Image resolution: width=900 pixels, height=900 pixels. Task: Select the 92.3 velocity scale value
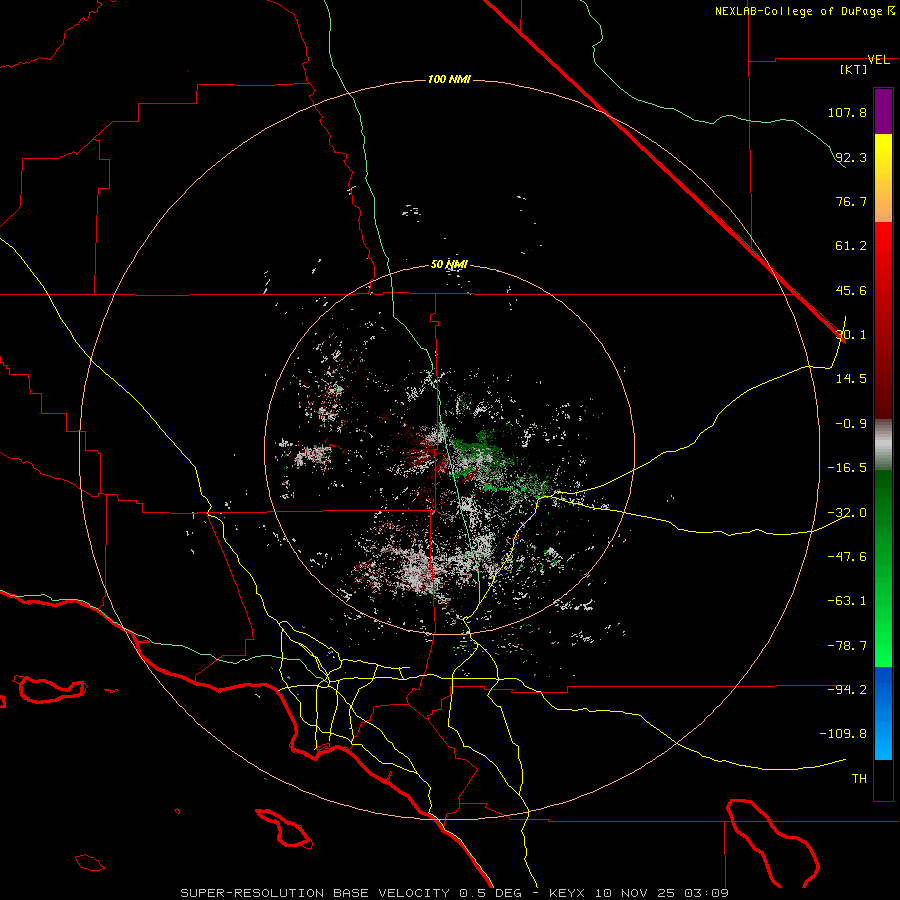point(851,157)
